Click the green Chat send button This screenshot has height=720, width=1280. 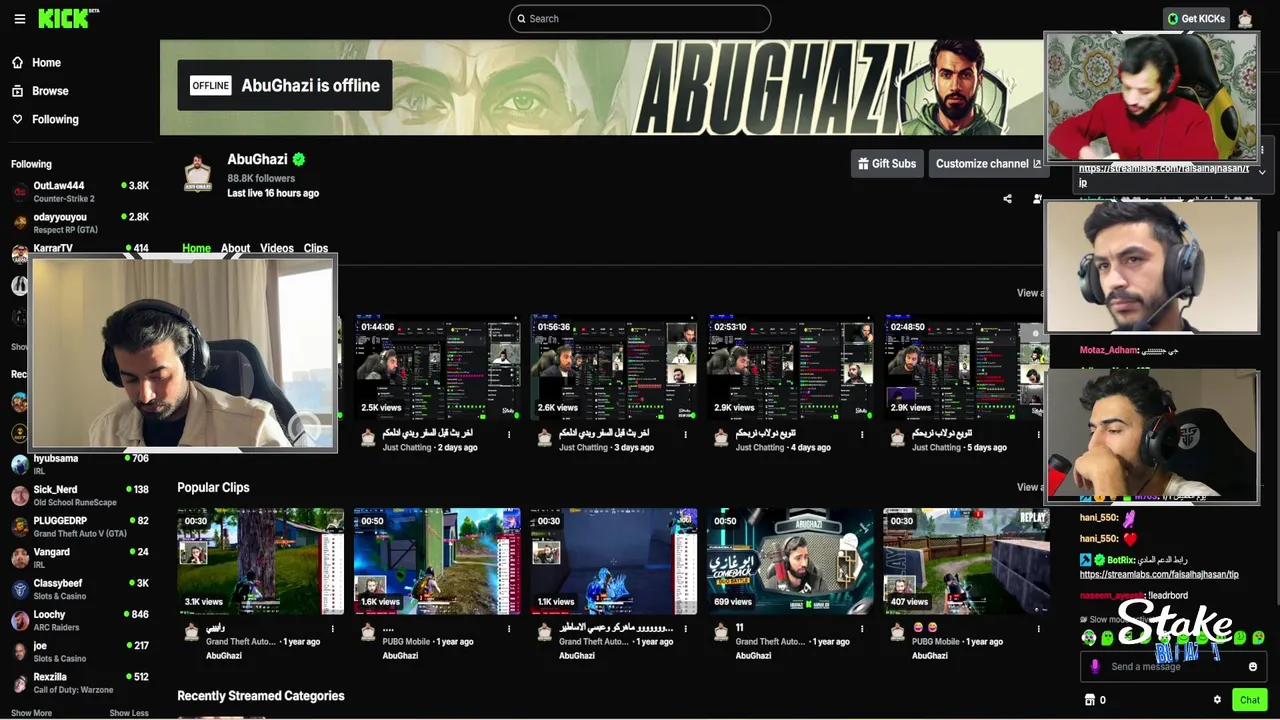click(x=1249, y=700)
